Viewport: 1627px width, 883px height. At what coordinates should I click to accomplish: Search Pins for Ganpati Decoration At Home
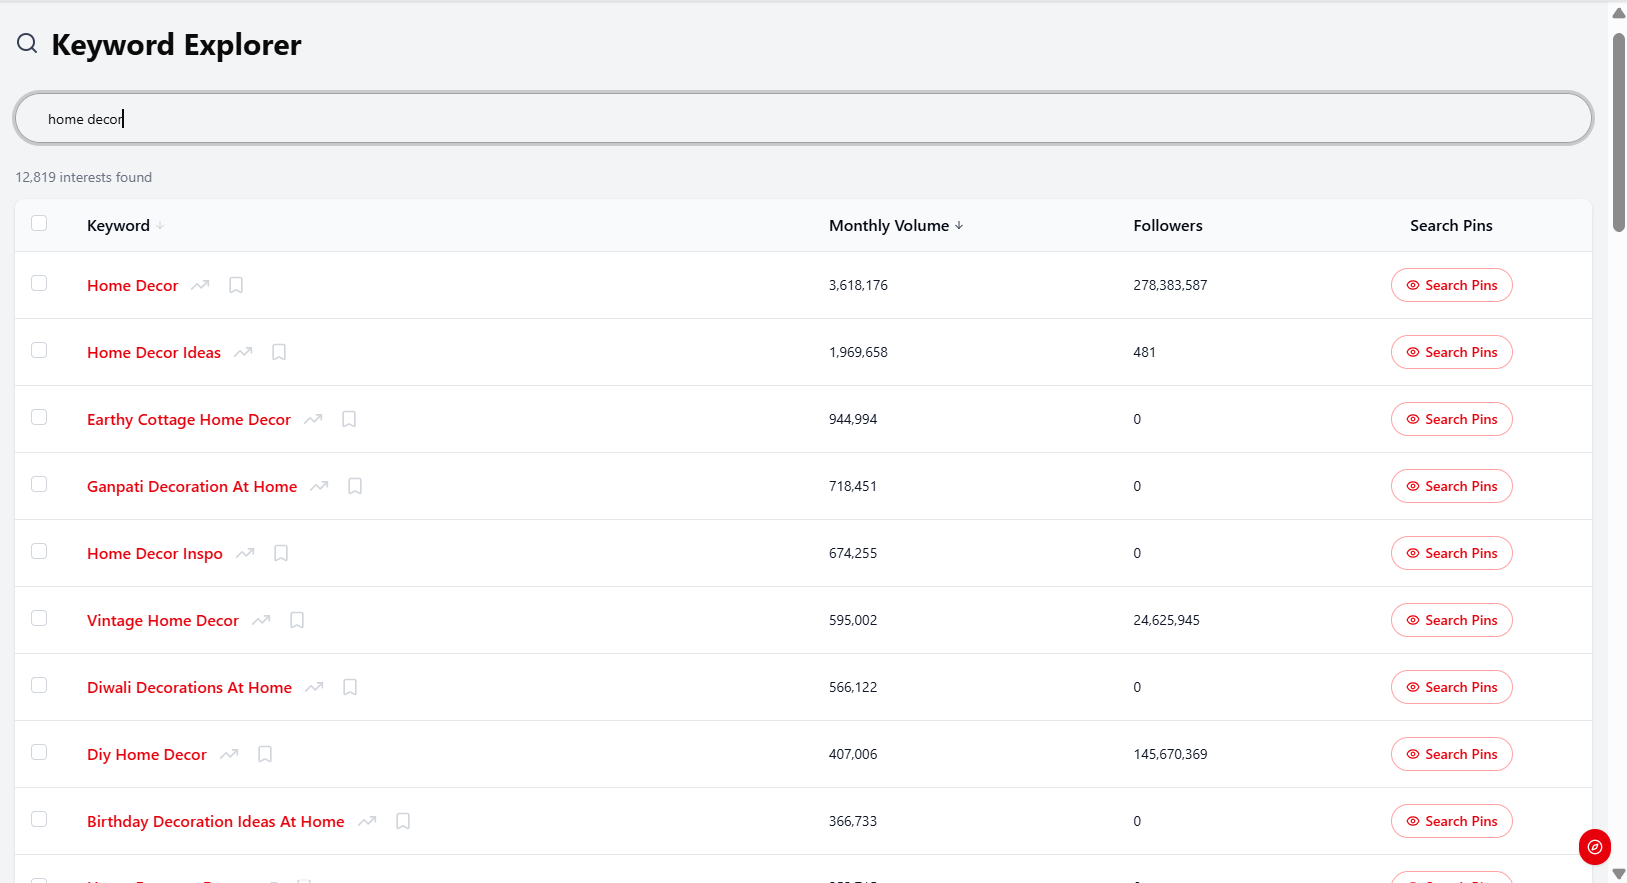click(1451, 486)
